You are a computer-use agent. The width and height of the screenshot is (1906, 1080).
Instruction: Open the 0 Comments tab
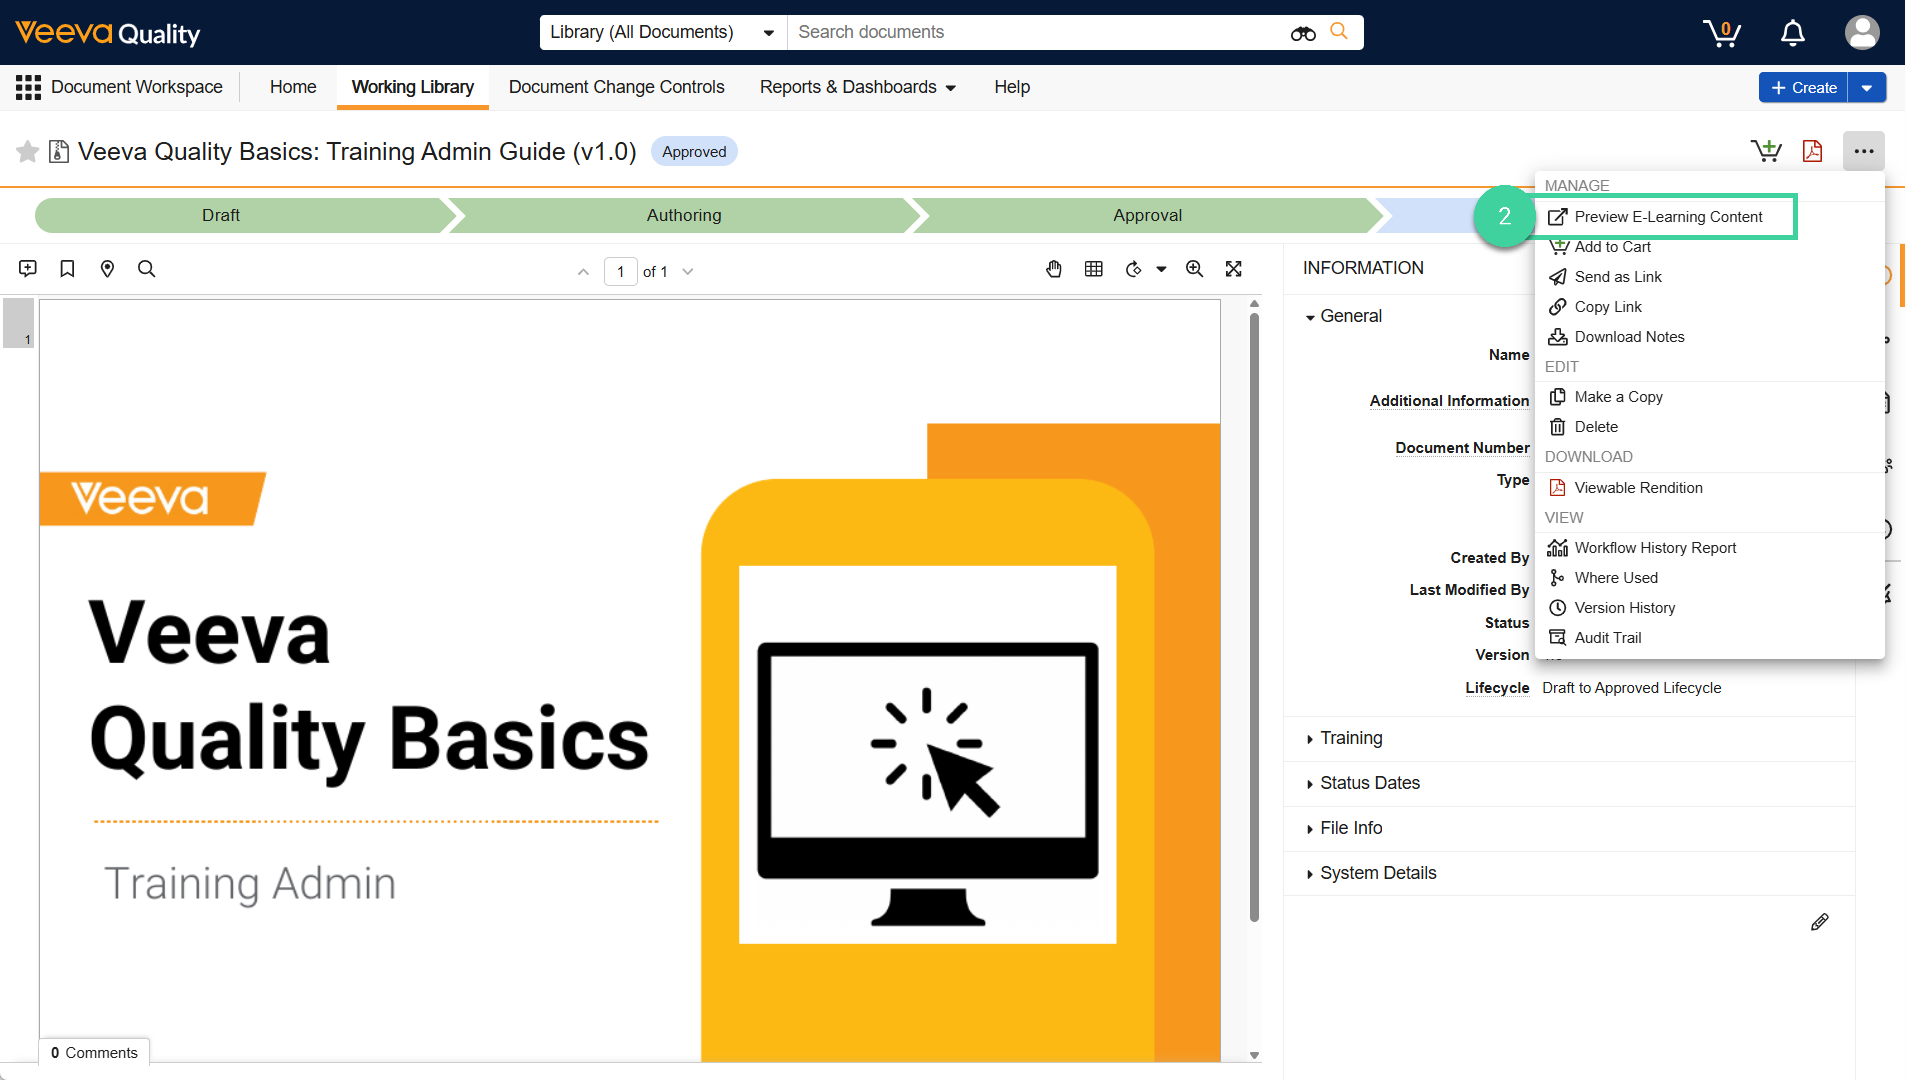[94, 1053]
